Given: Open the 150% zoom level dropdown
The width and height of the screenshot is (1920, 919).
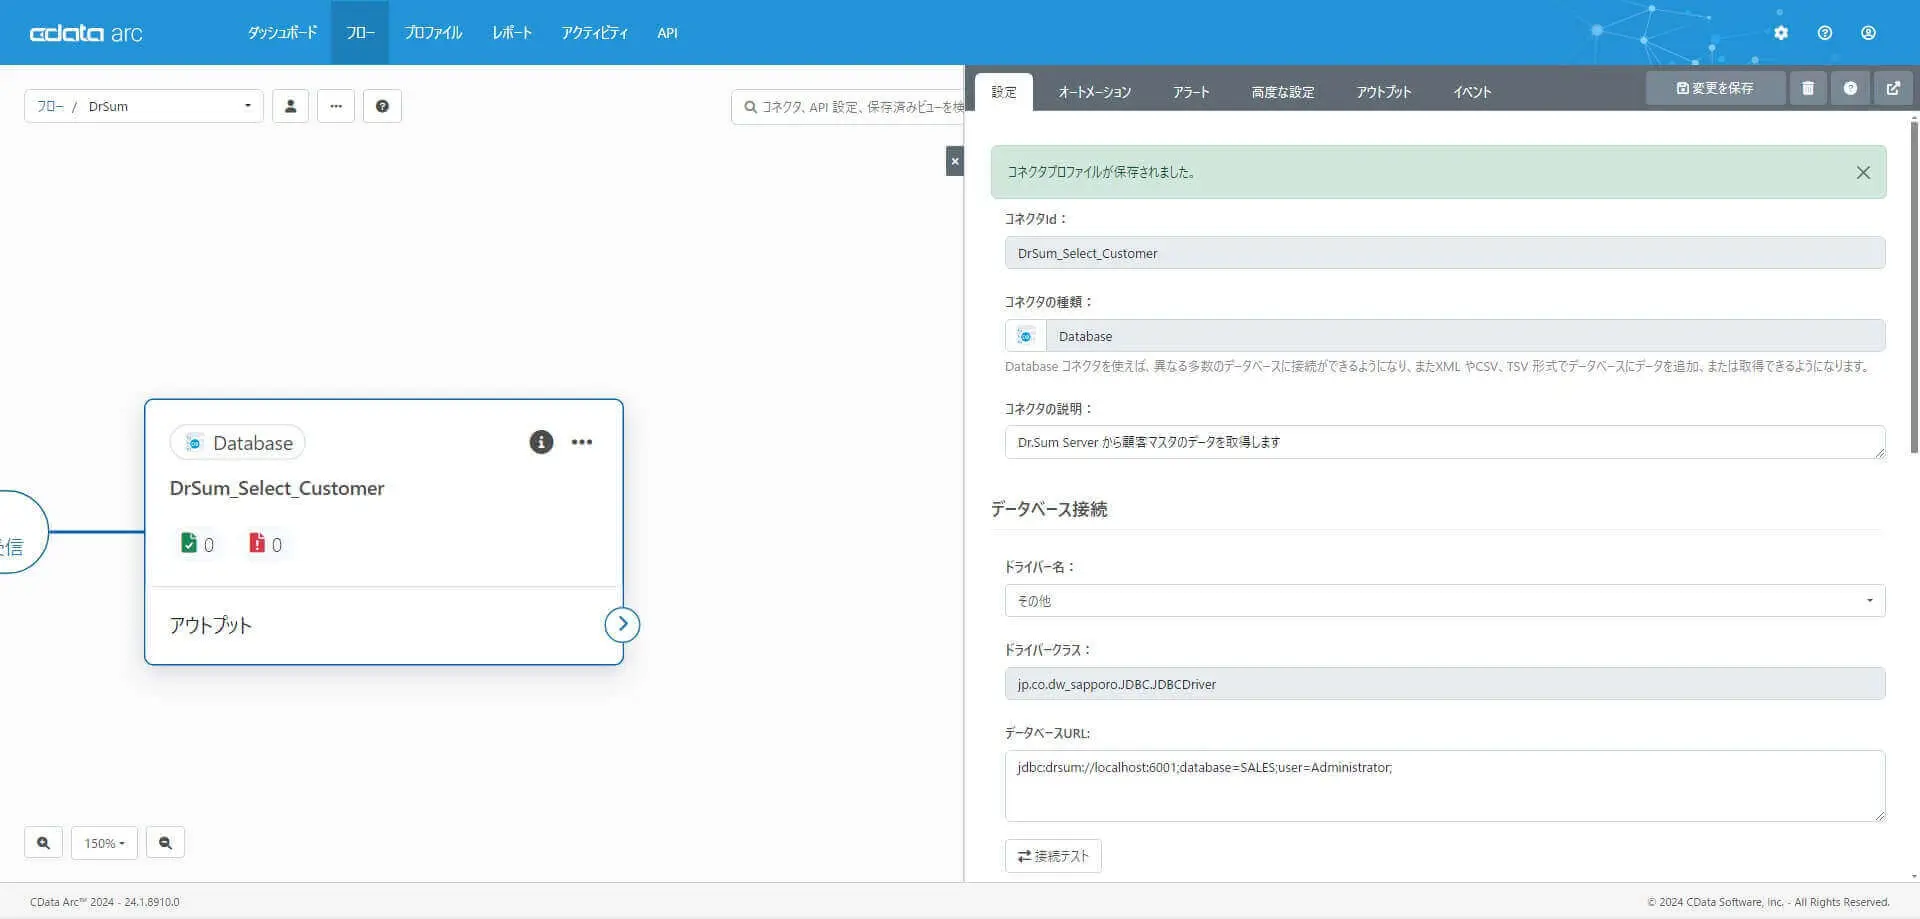Looking at the screenshot, I should [104, 843].
